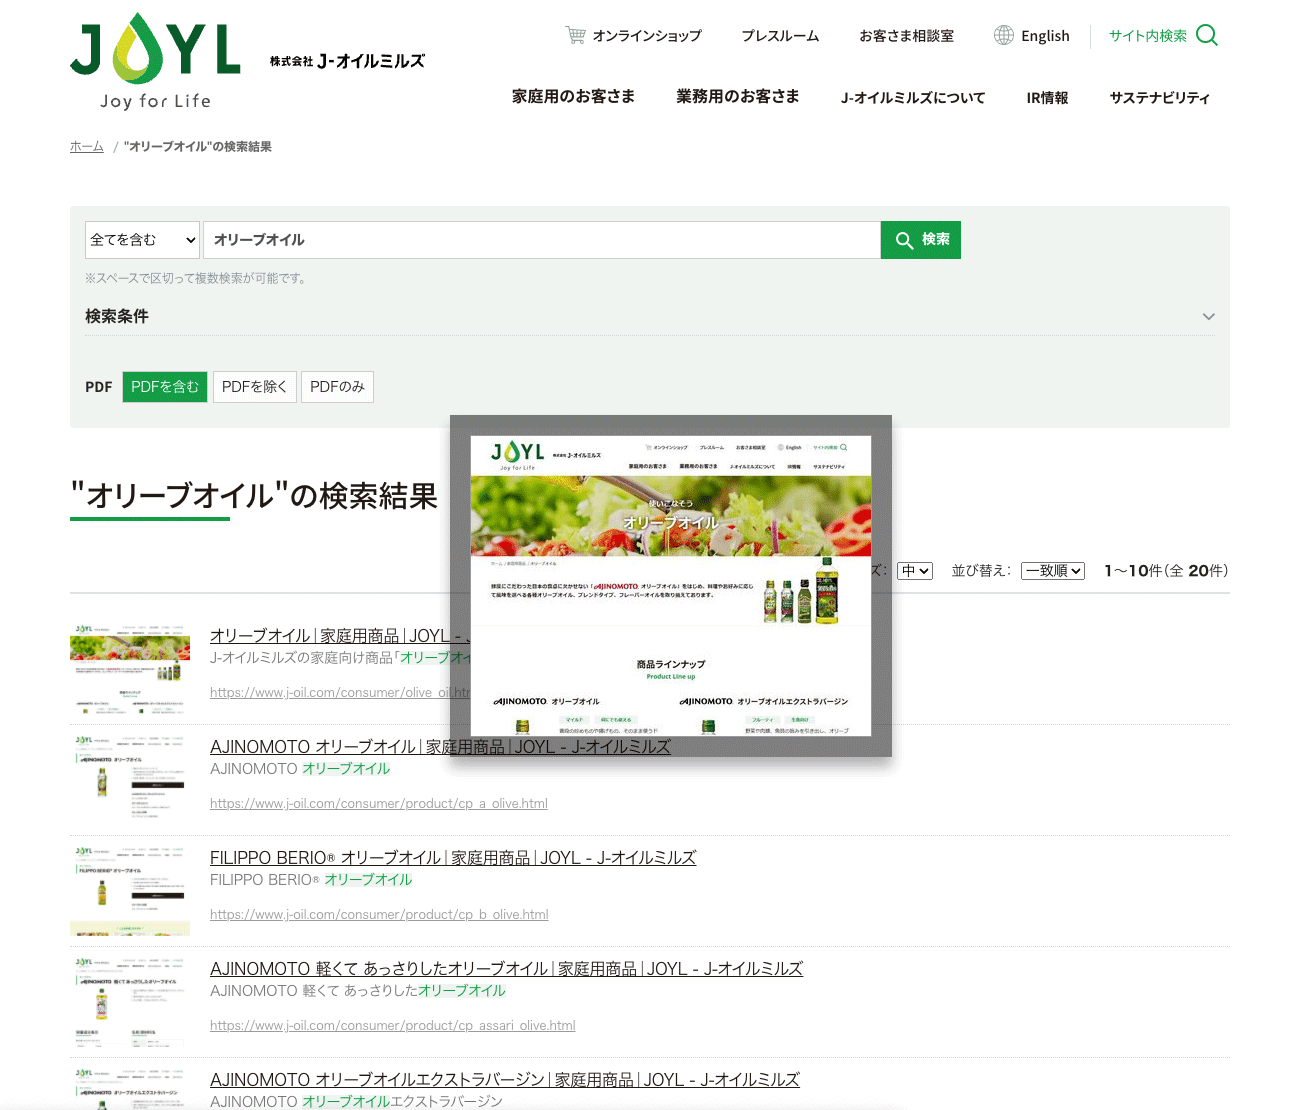Open the IR情報 menu

1047,97
